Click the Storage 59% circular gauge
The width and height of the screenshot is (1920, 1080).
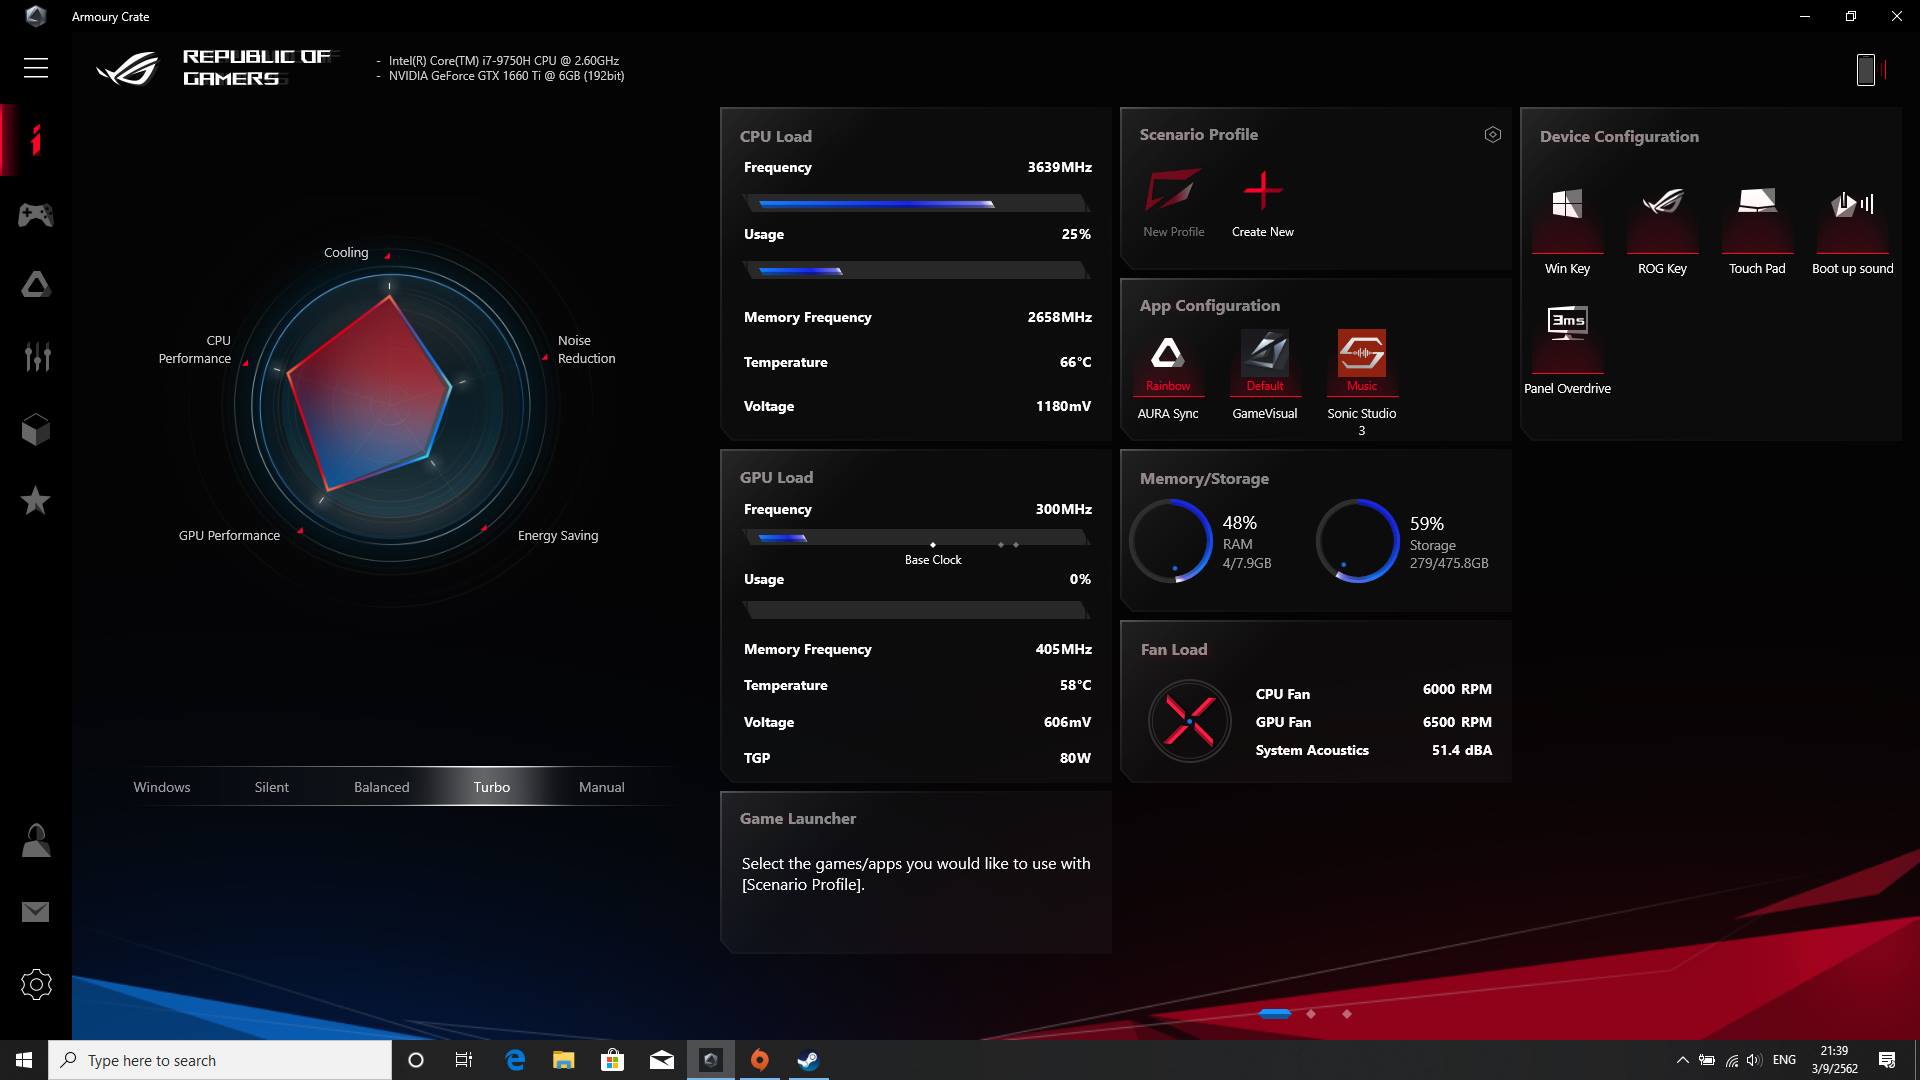1357,541
